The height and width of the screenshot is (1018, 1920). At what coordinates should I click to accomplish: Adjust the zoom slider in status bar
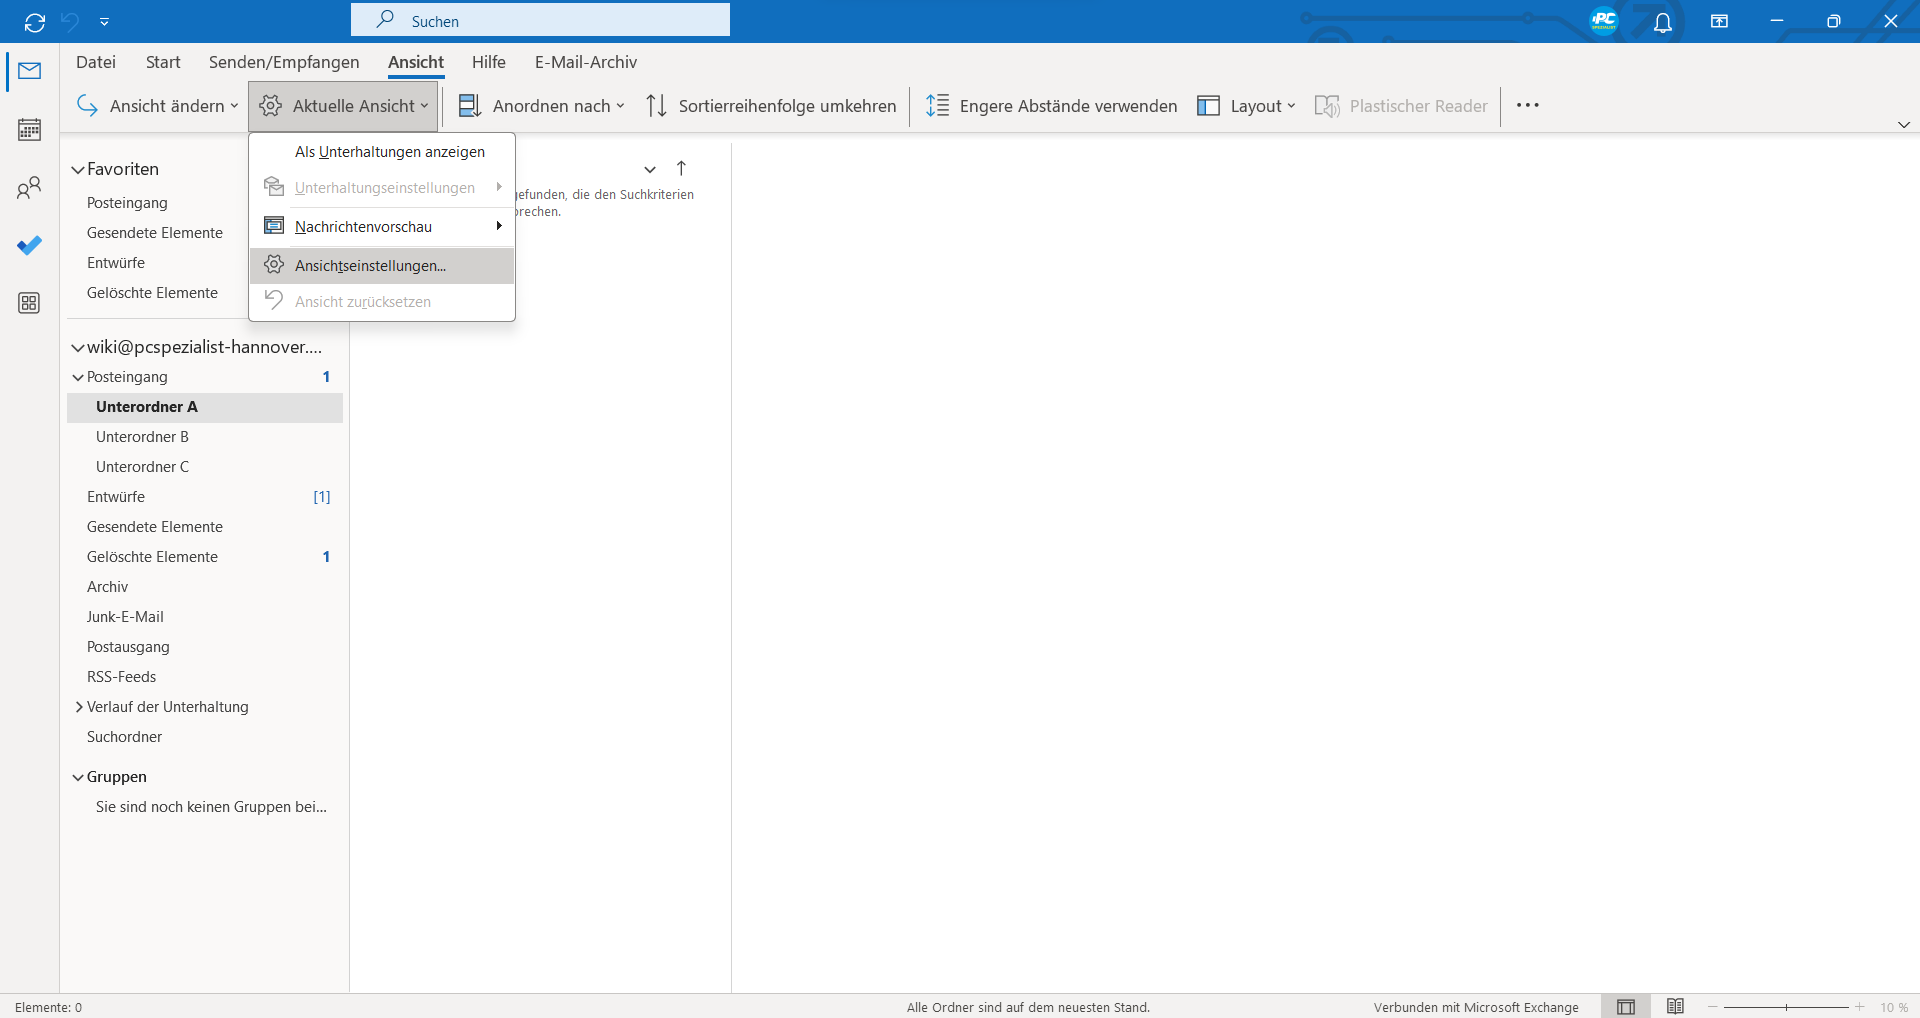[x=1786, y=1007]
